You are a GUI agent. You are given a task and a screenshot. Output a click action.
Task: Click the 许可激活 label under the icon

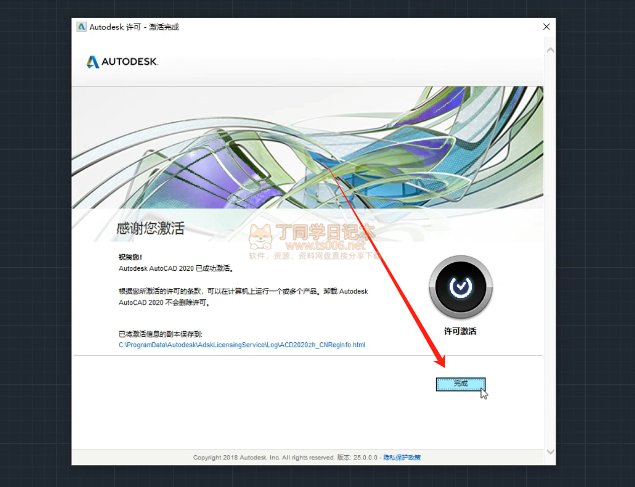click(460, 332)
